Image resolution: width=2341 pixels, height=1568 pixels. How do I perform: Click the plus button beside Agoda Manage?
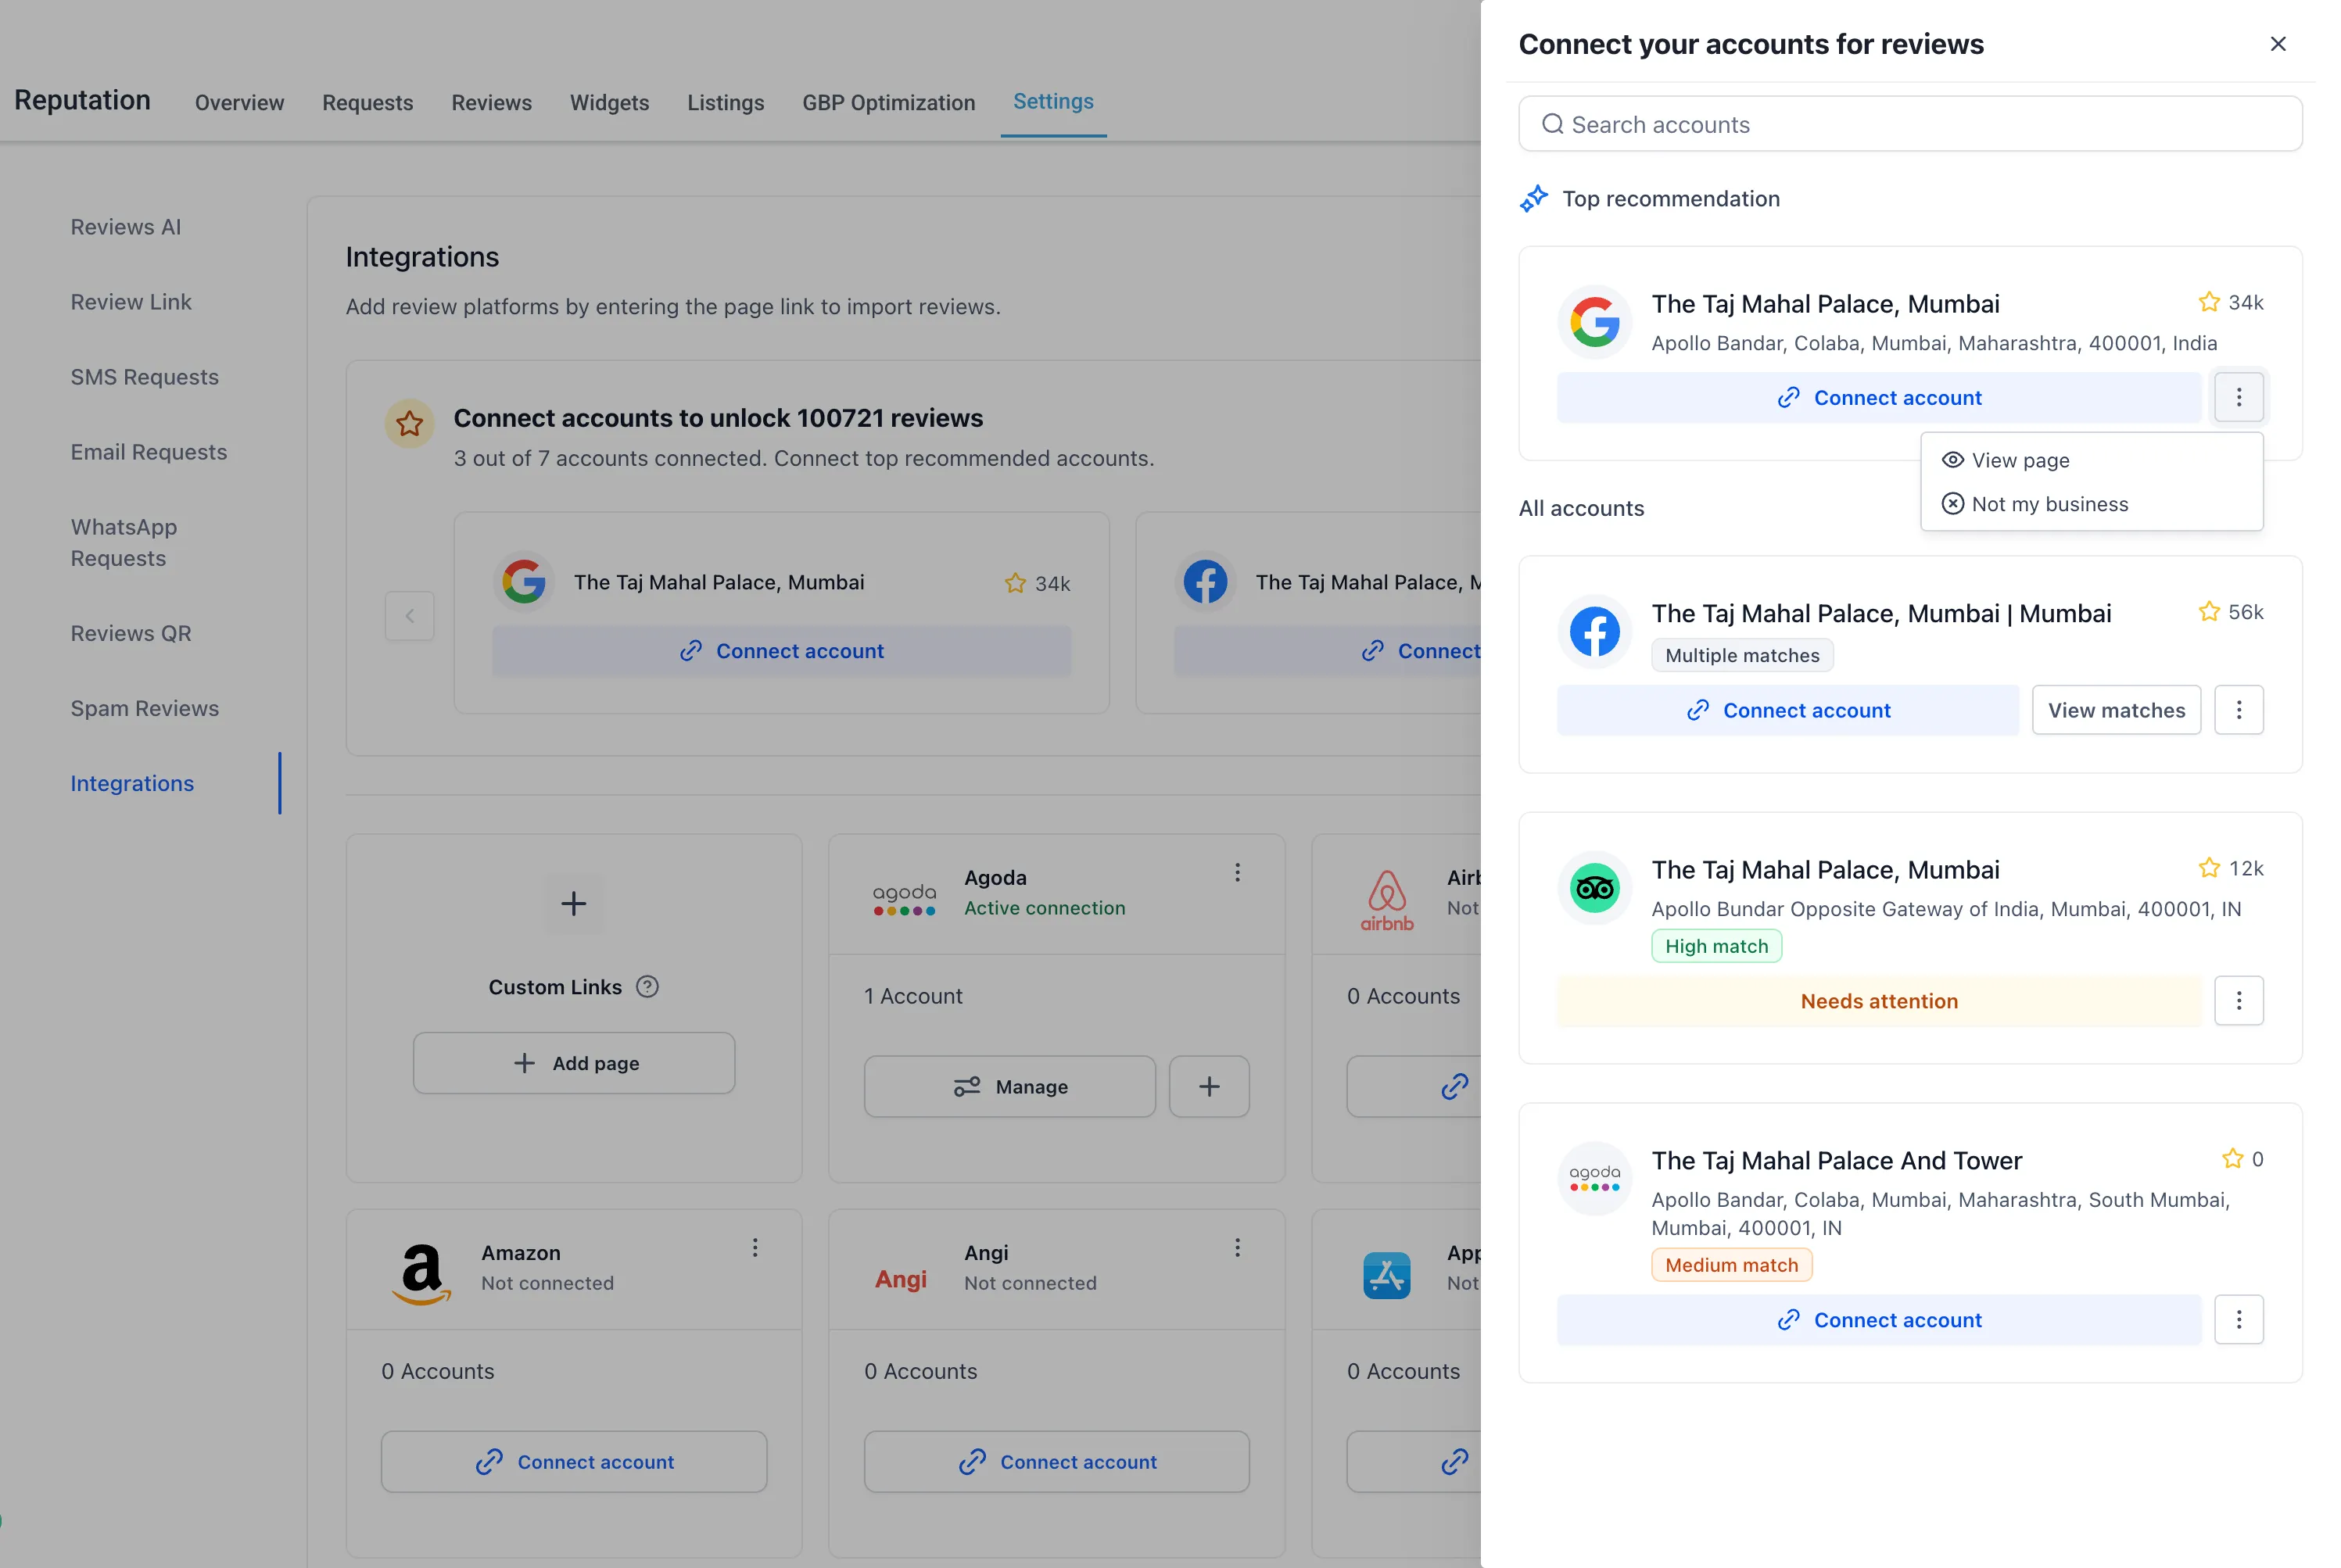(1209, 1086)
